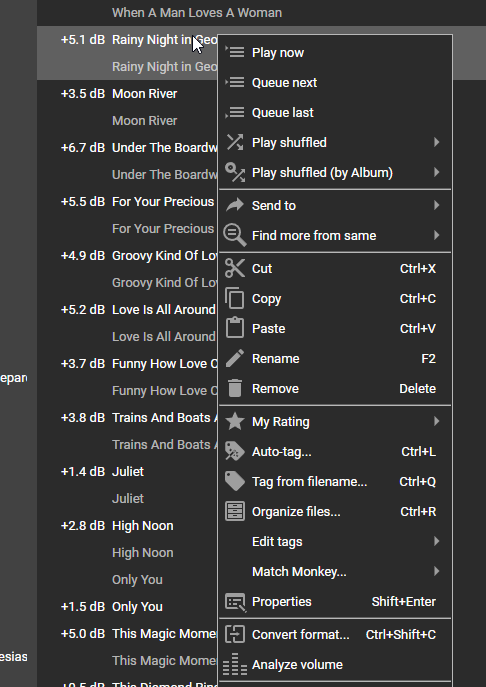Open the Edit tags submenu arrow
This screenshot has width=486, height=687.
click(436, 541)
